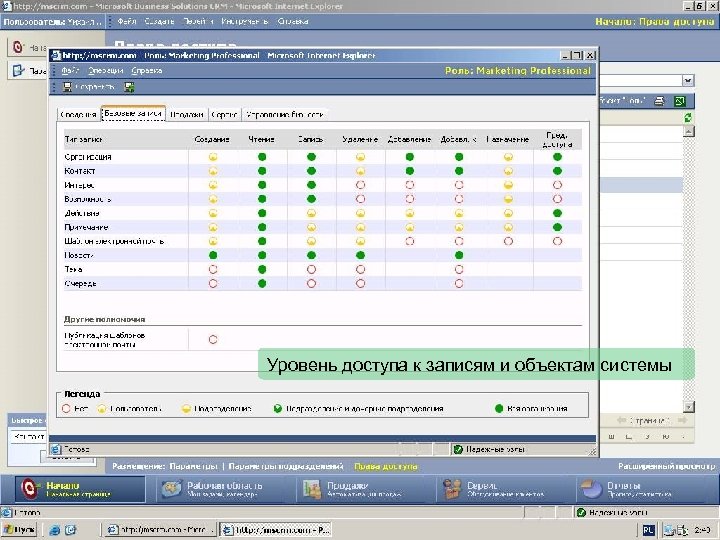The width and height of the screenshot is (720, 540).
Task: Click the save and close icon
Action: pos(129,87)
